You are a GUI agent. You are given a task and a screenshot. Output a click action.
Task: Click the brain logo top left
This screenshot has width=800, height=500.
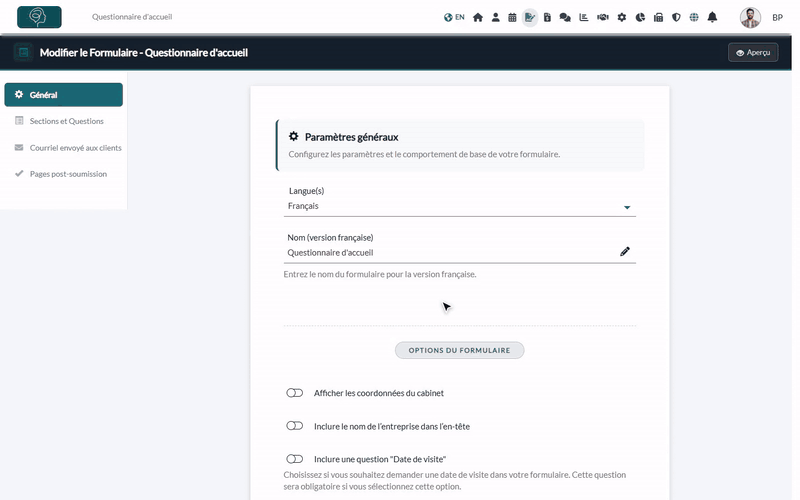(39, 17)
